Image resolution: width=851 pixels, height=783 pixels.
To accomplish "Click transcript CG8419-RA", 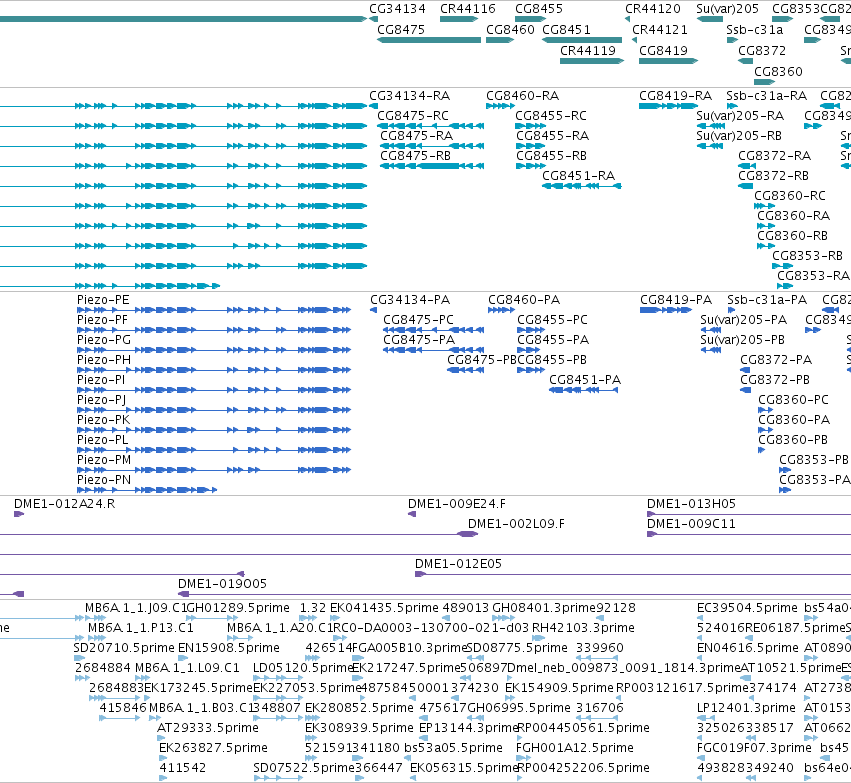I will click(676, 96).
